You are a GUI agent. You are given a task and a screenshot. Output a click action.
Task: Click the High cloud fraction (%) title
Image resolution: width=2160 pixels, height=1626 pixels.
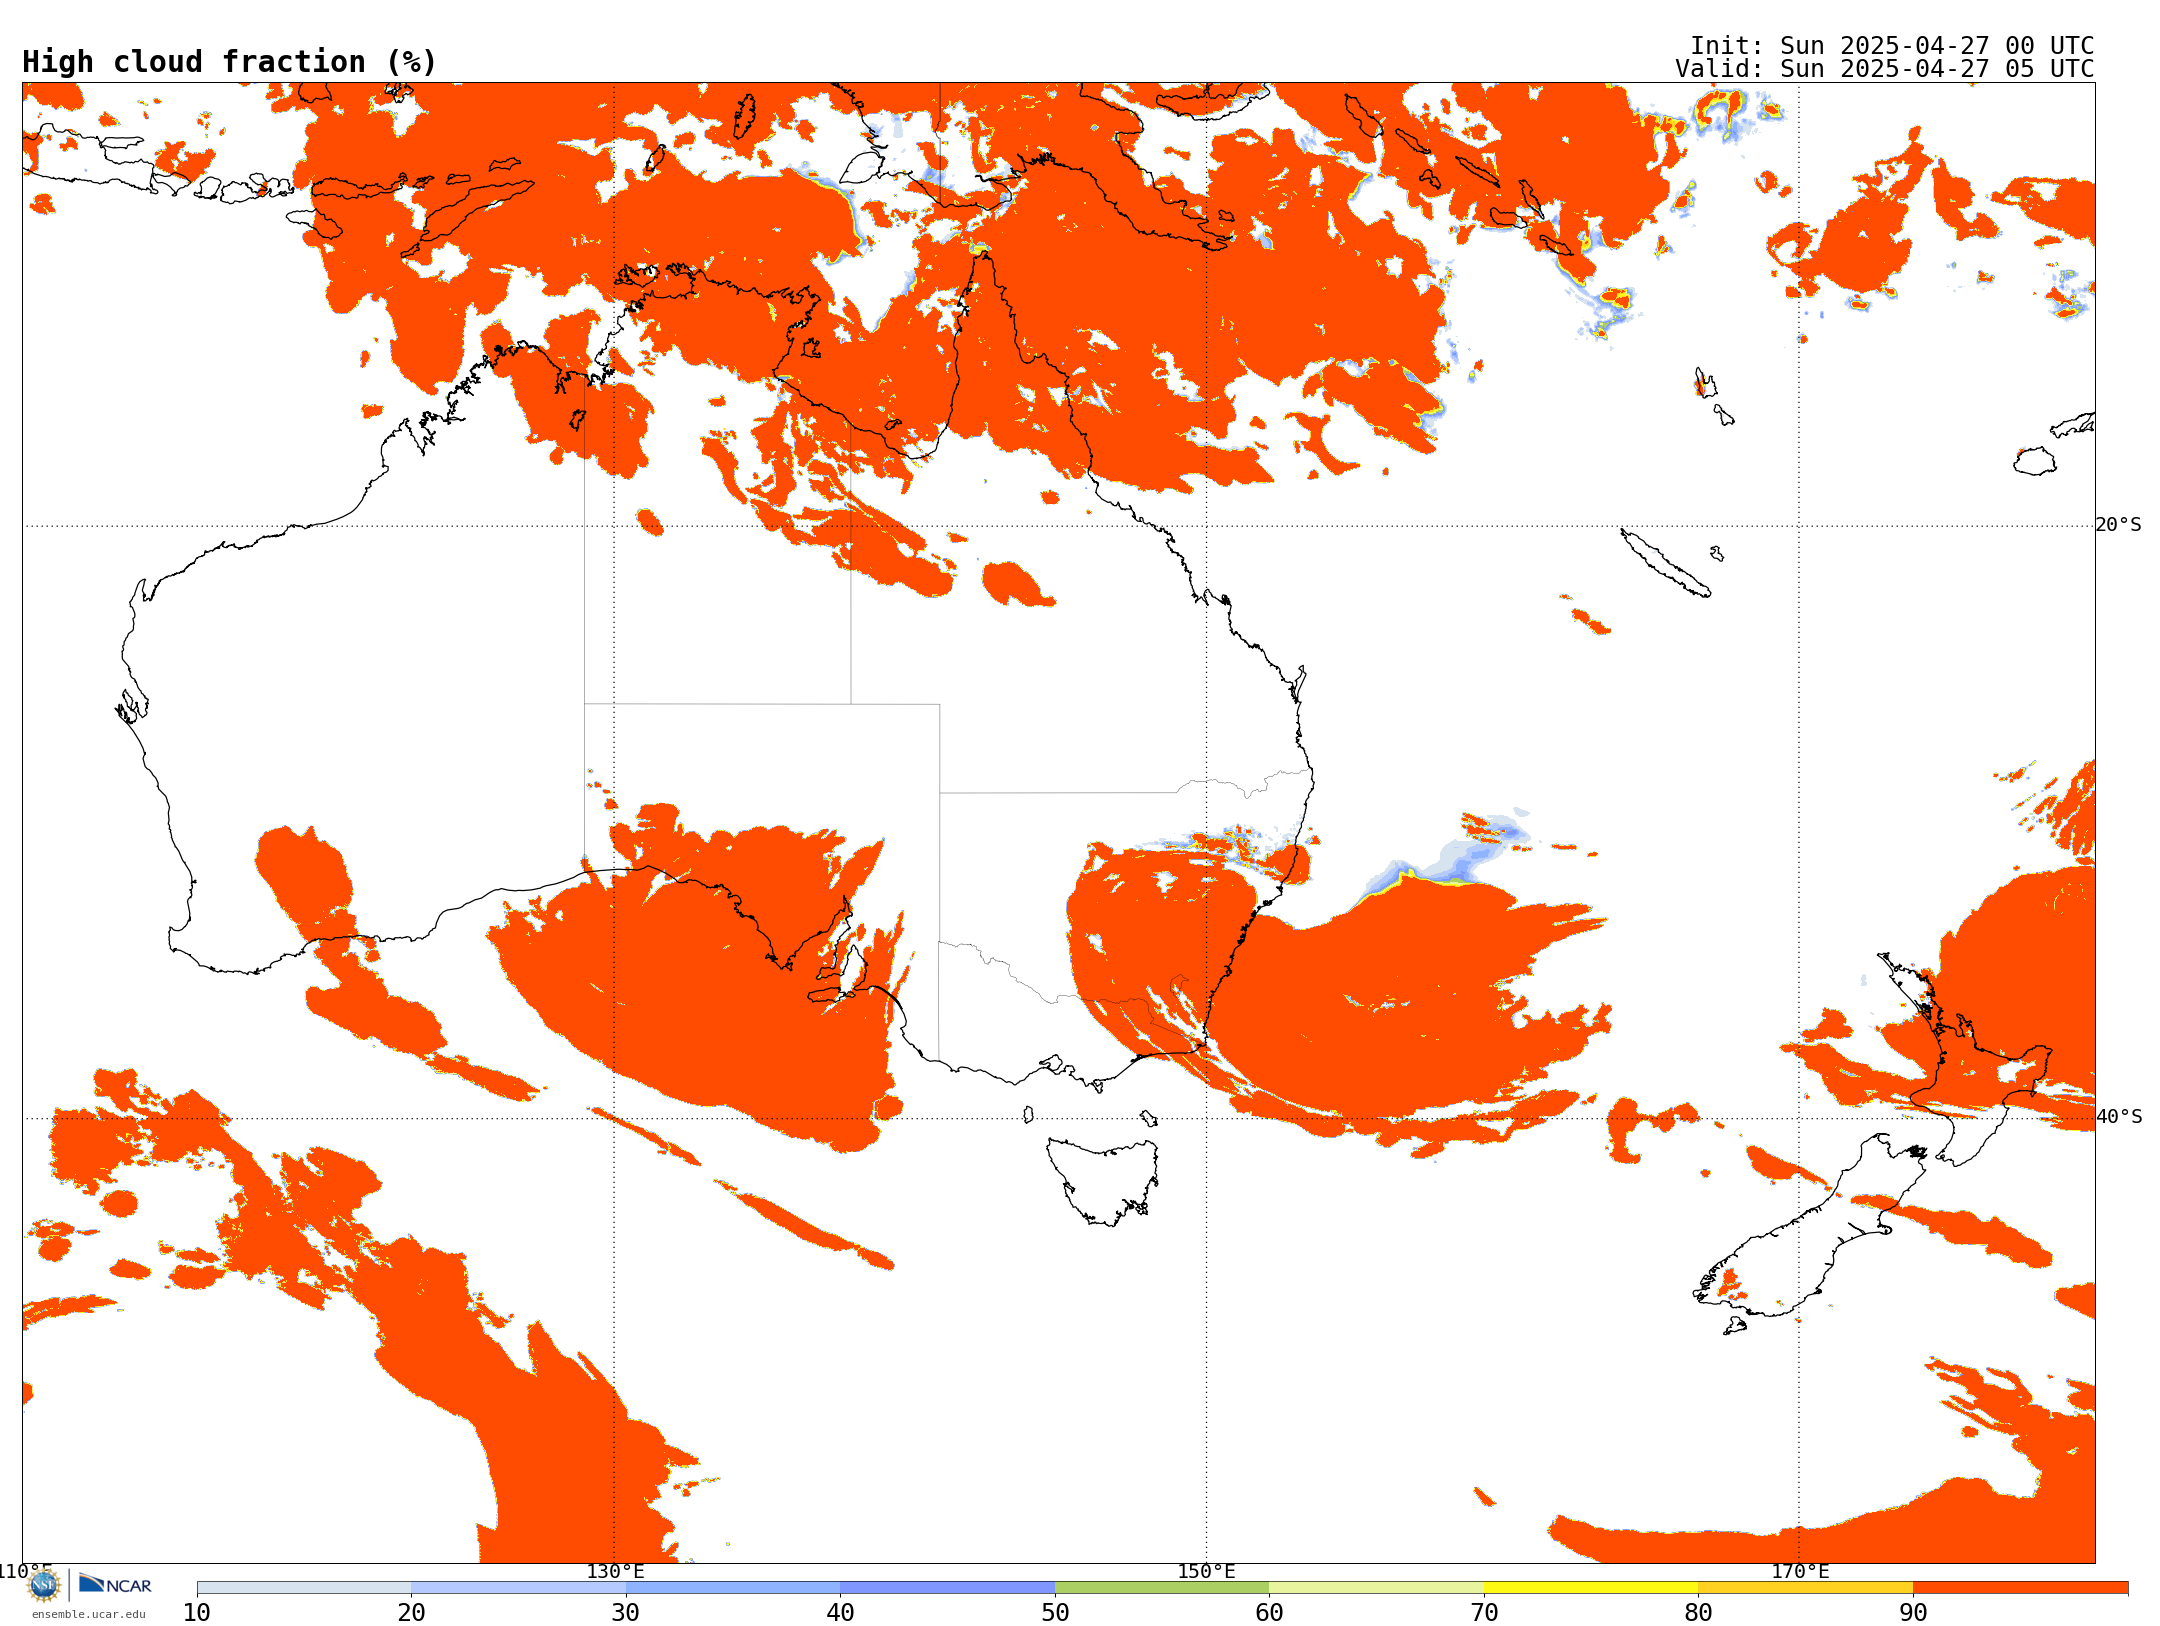tap(230, 62)
